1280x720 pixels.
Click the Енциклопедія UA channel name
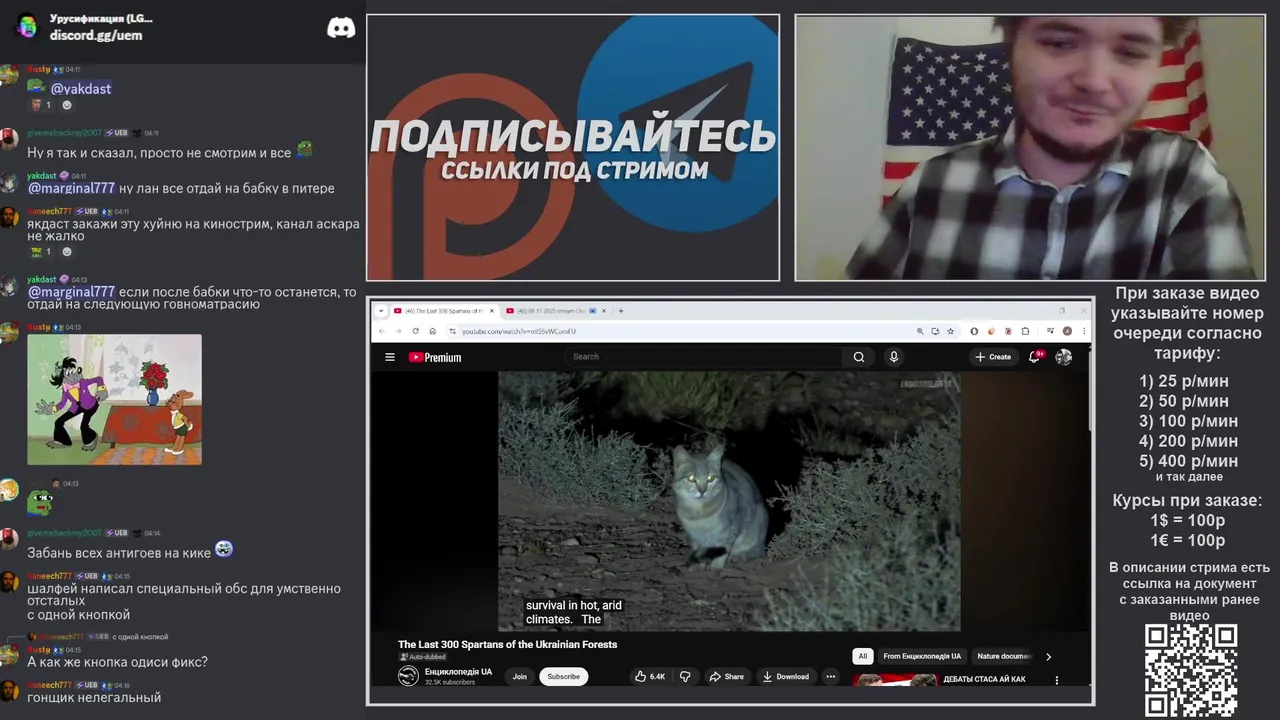(x=458, y=672)
